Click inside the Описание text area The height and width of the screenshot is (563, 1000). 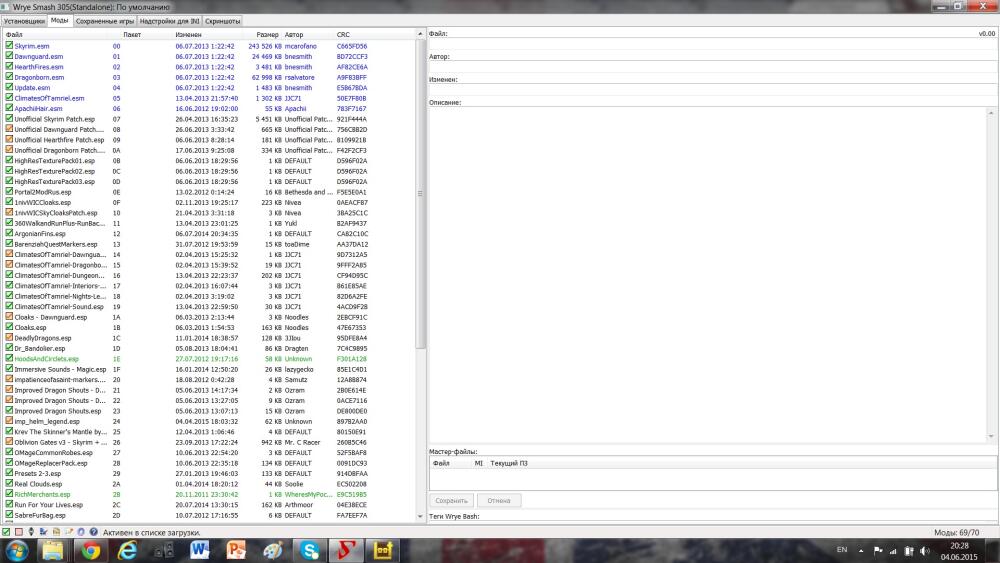click(708, 274)
